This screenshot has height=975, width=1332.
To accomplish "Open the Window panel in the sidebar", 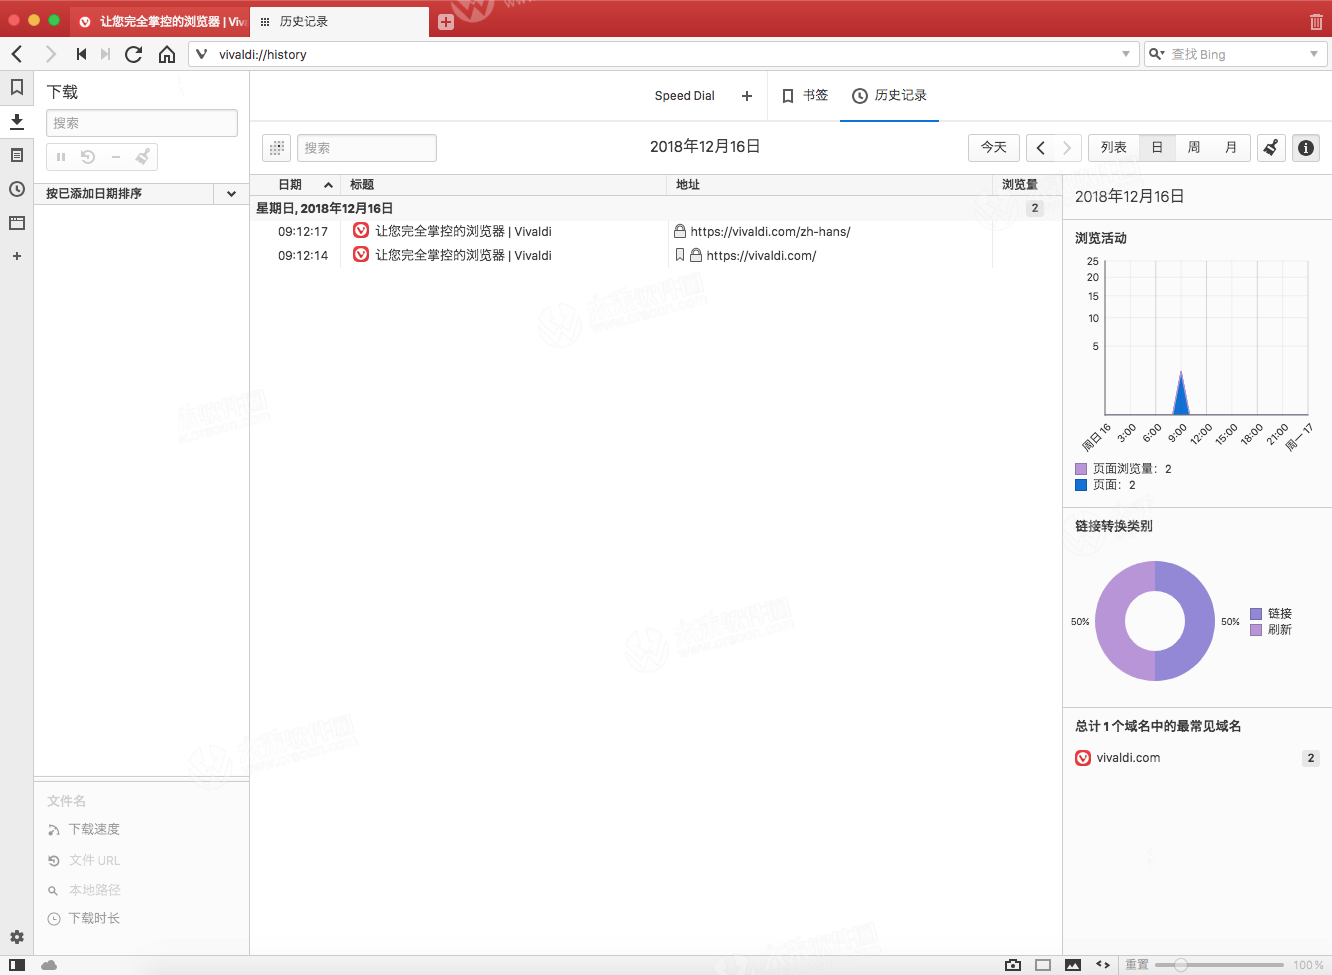I will pyautogui.click(x=16, y=223).
